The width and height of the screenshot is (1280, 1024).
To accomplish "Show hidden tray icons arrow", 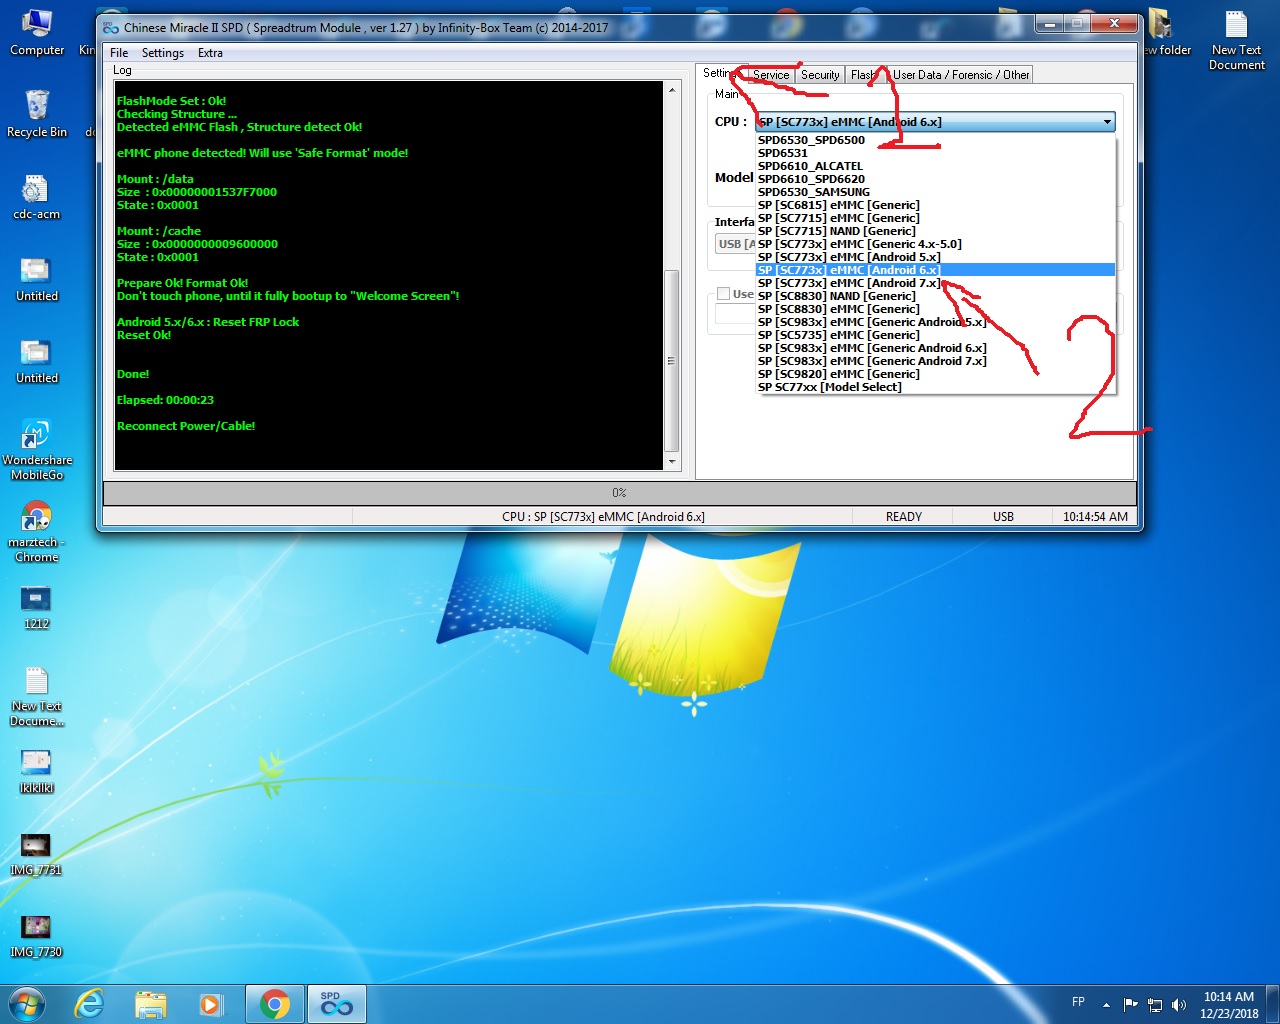I will 1106,1005.
